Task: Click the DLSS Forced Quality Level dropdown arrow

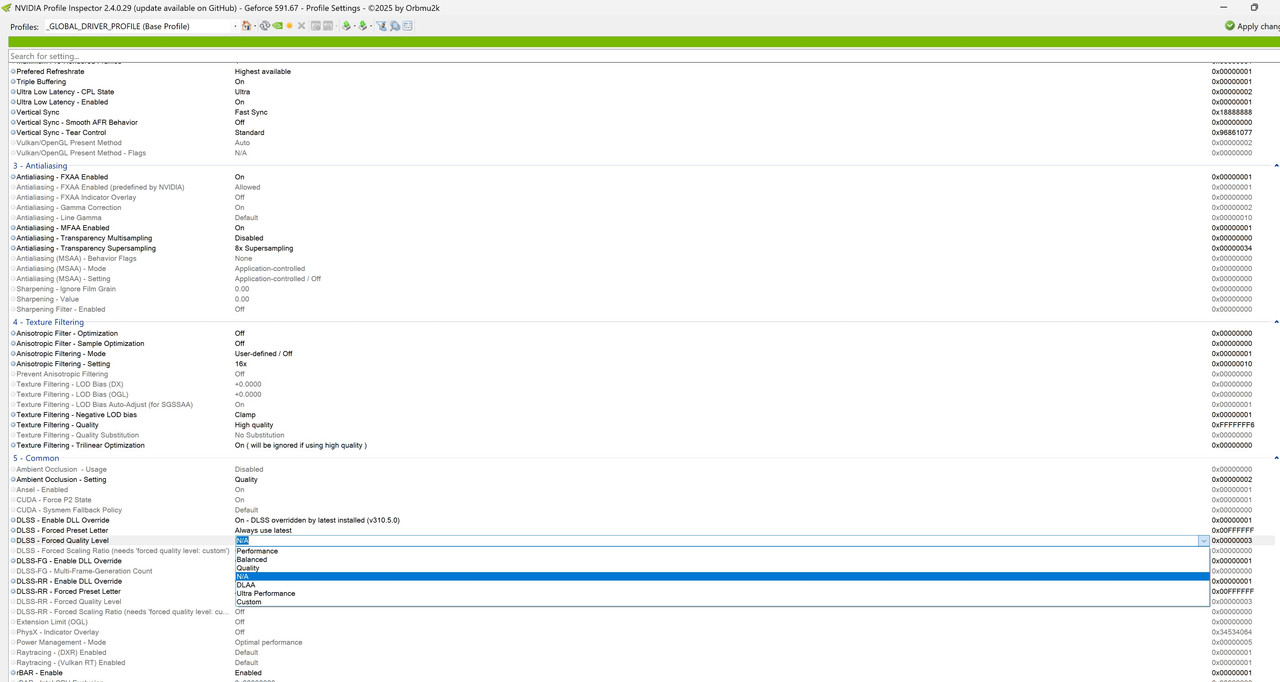Action: pyautogui.click(x=1204, y=541)
